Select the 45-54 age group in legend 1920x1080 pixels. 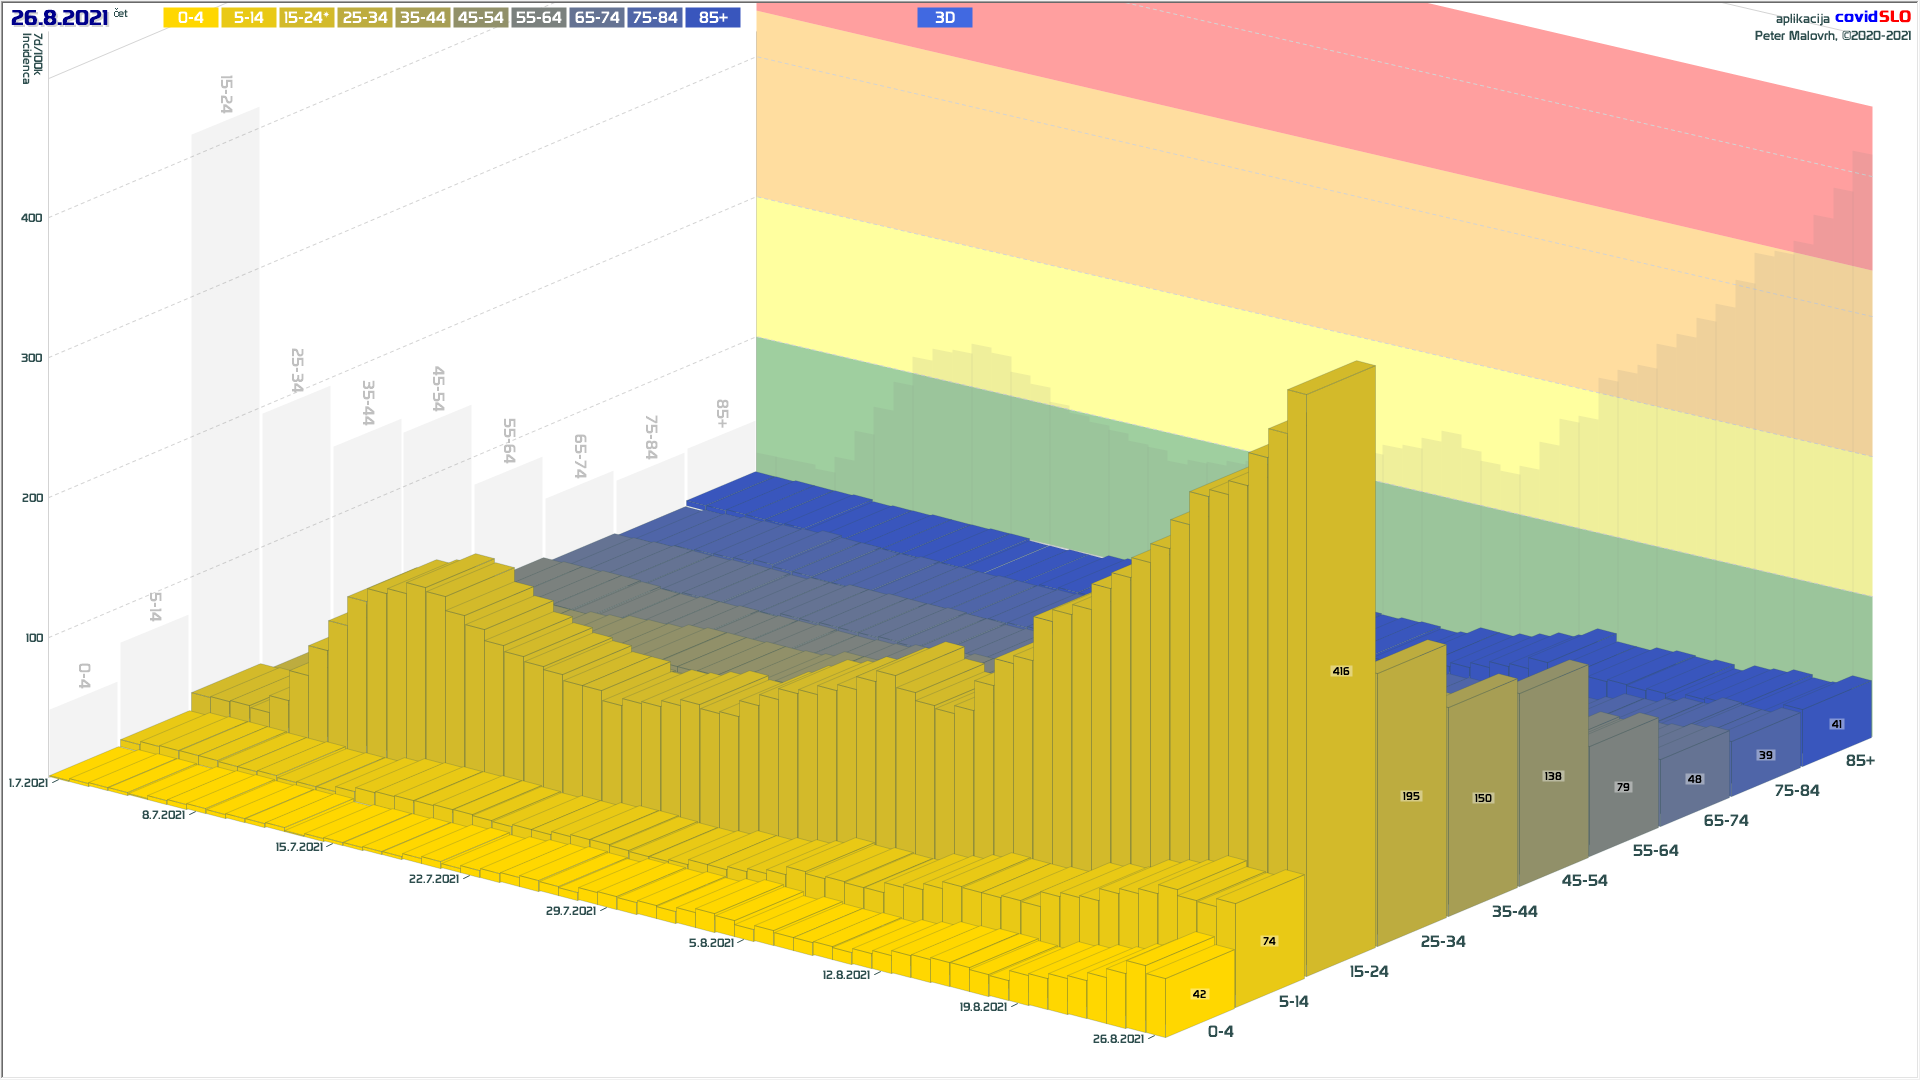click(x=481, y=18)
